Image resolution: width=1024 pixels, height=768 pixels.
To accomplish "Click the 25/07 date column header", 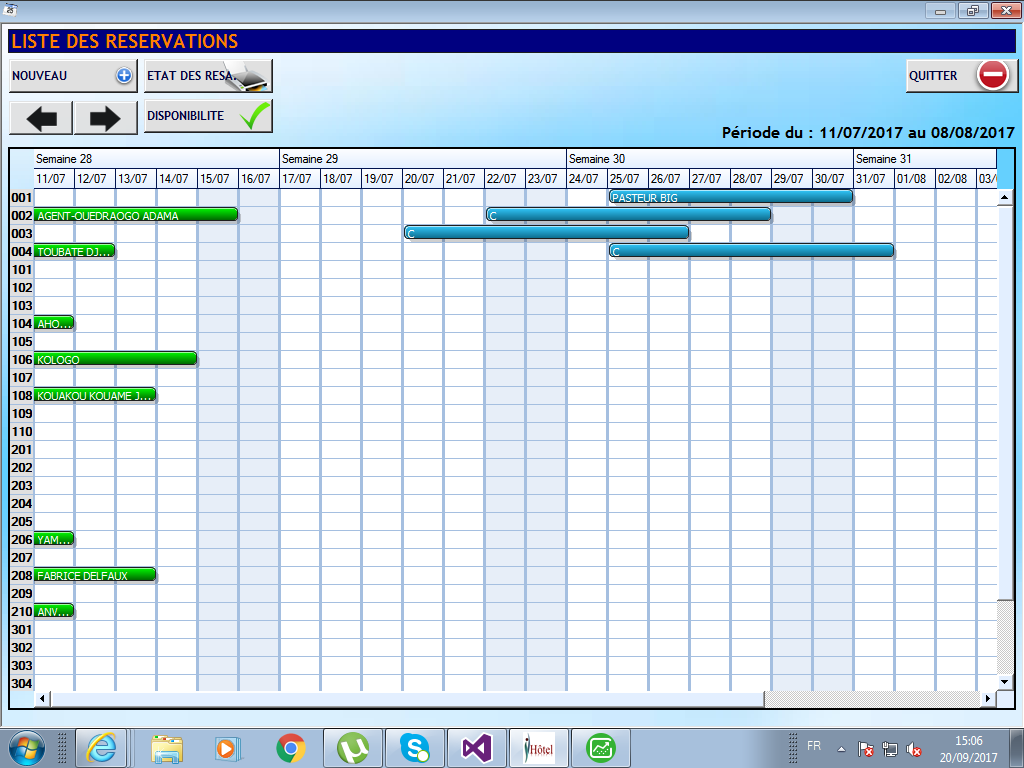I will [628, 178].
